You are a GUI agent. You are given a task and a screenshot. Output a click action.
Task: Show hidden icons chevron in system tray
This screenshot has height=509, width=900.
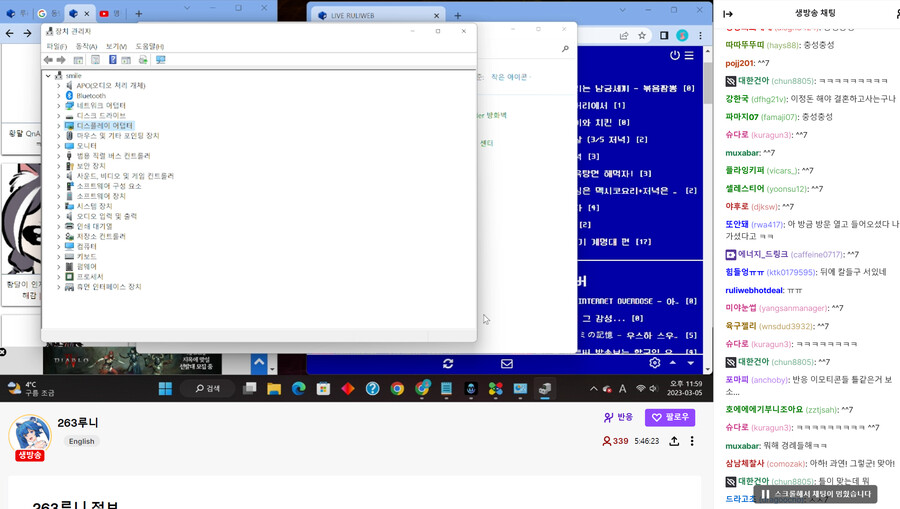593,389
